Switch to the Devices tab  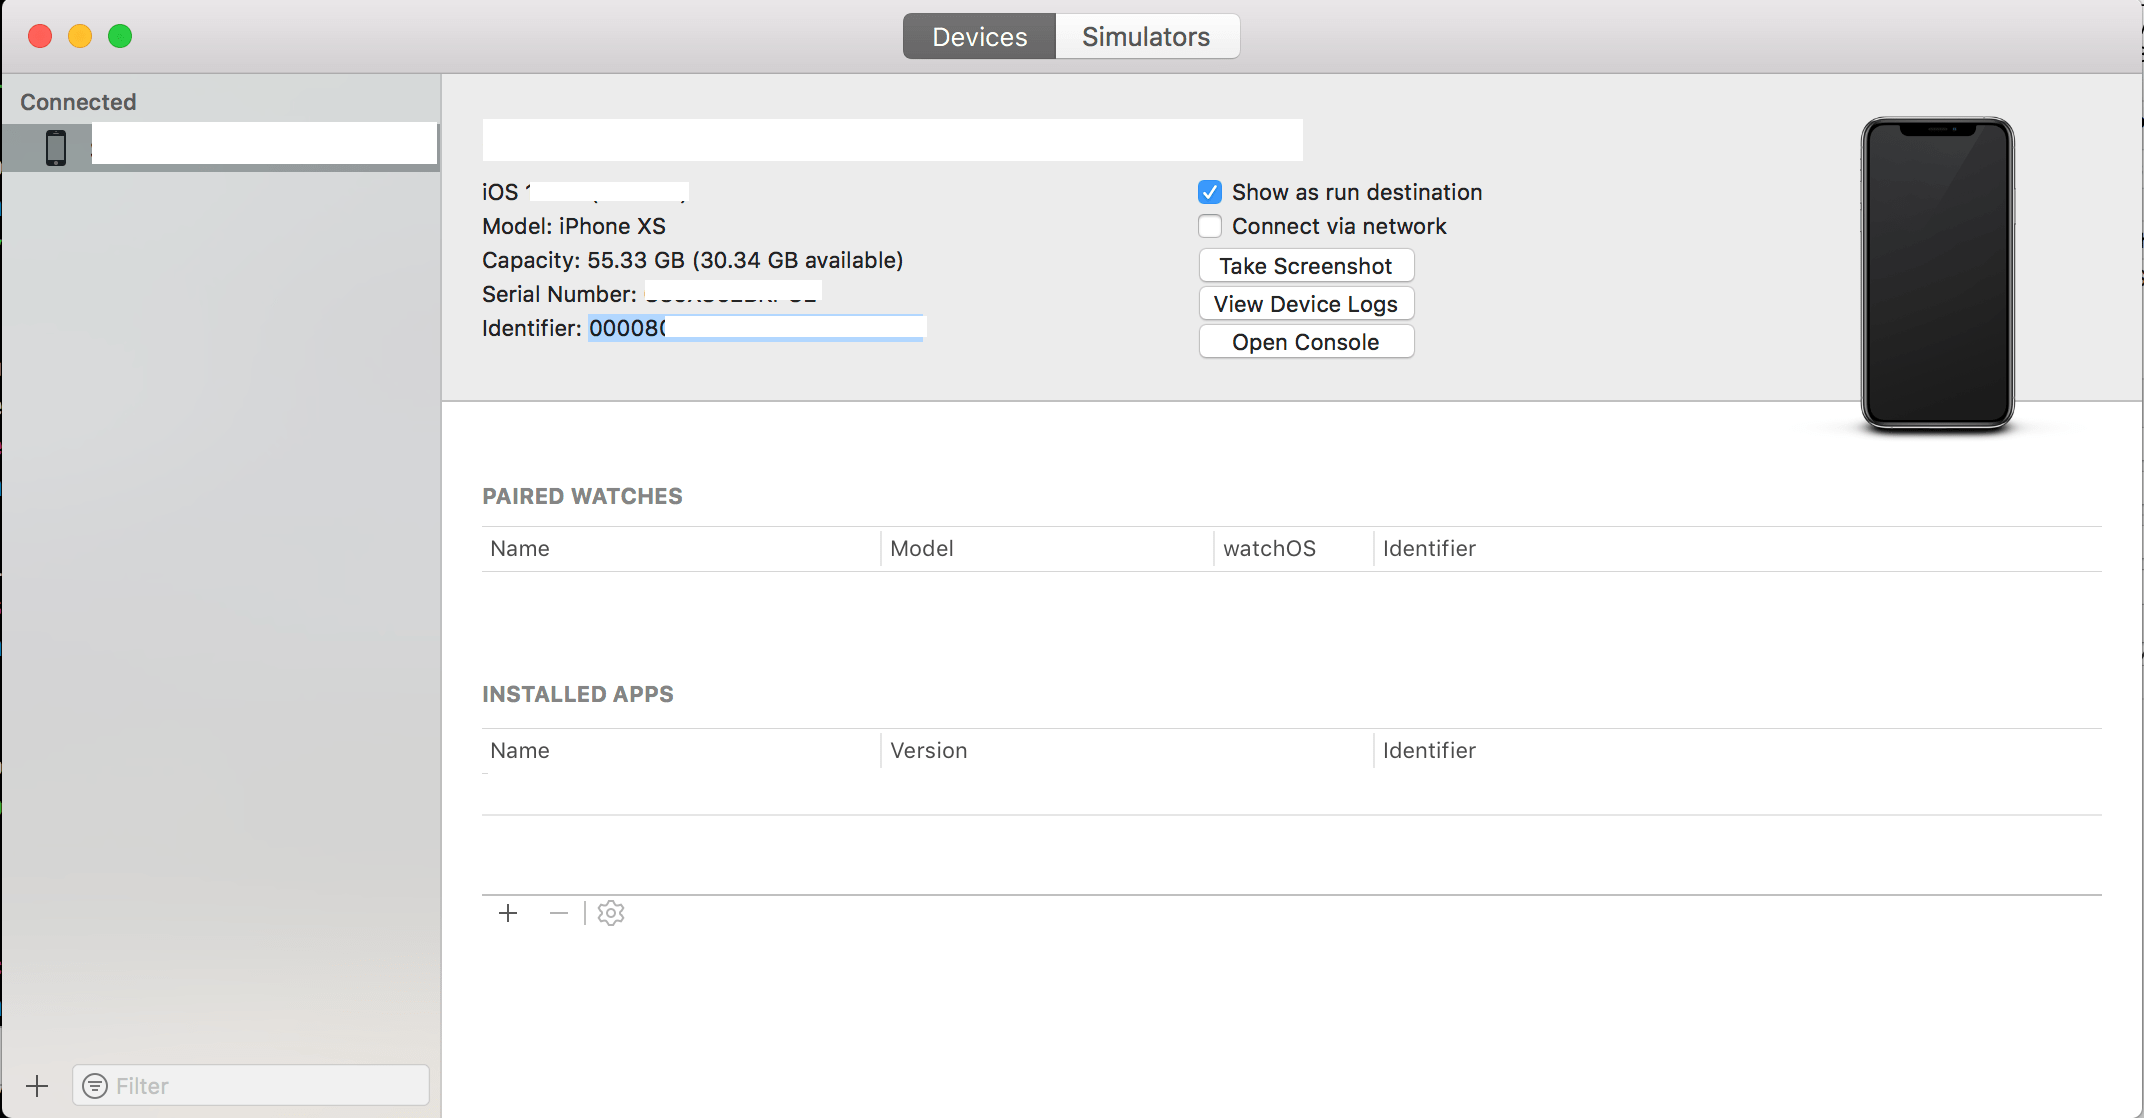[x=979, y=37]
